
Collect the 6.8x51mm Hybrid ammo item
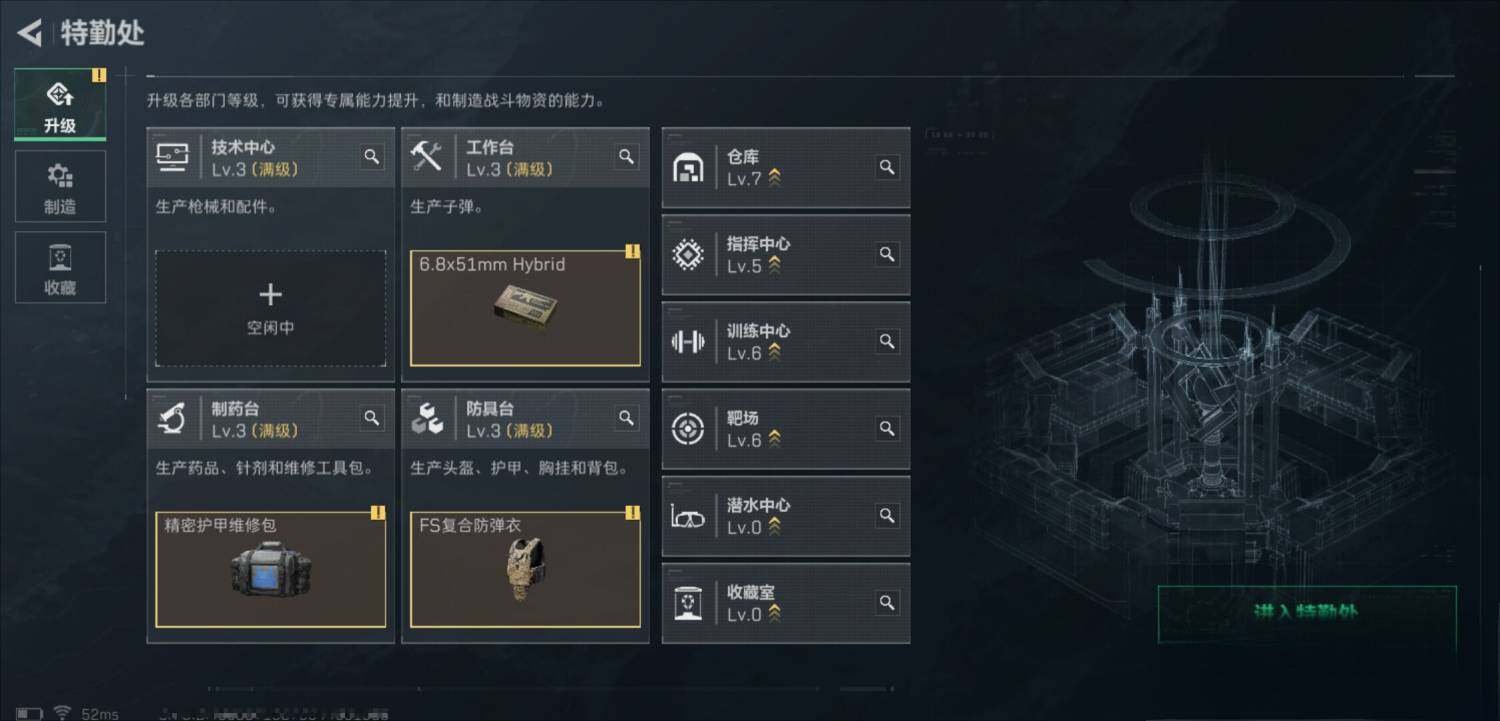[x=526, y=308]
